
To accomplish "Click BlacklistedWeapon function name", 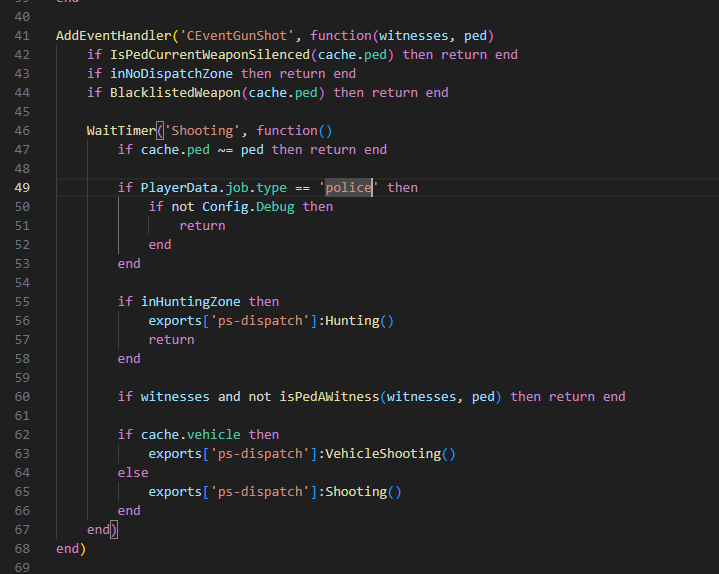I will (175, 93).
